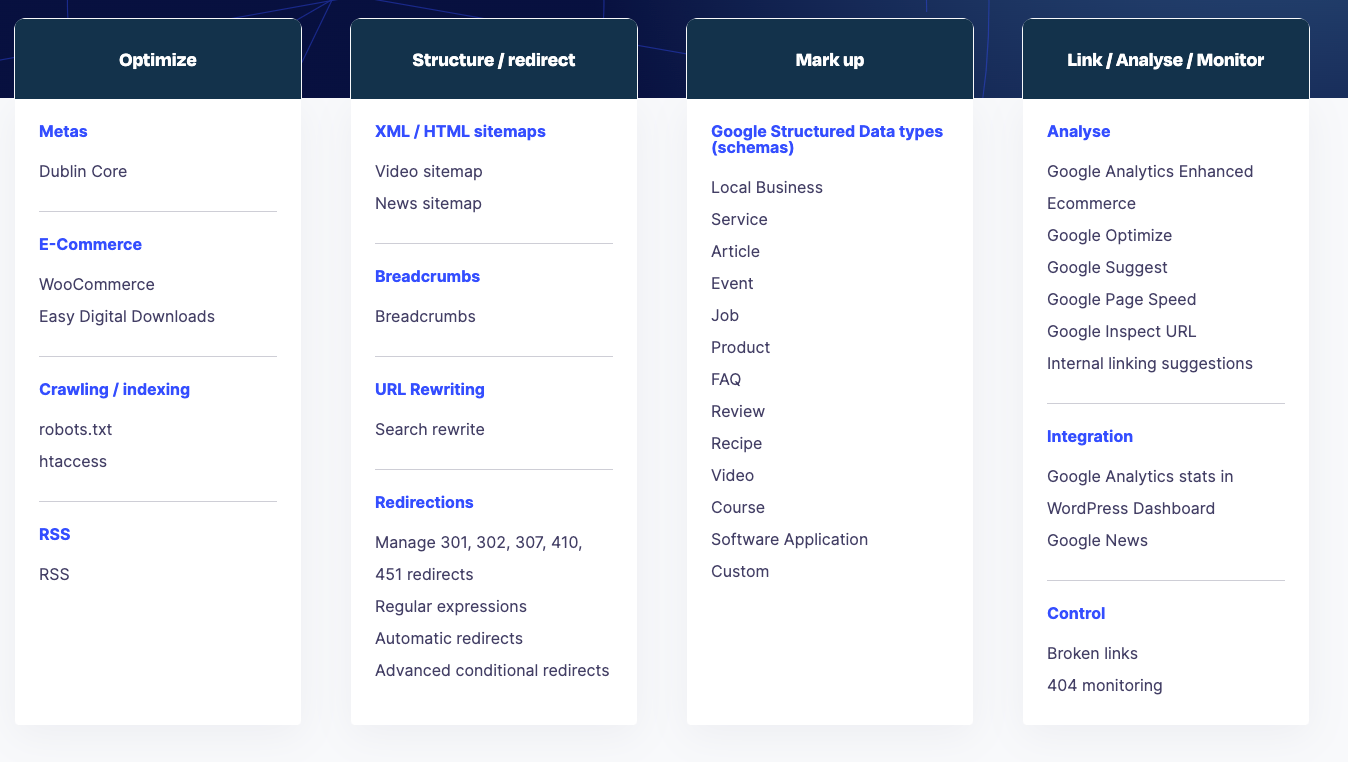The height and width of the screenshot is (762, 1348).
Task: Click the Mark up column header
Action: pyautogui.click(x=829, y=60)
